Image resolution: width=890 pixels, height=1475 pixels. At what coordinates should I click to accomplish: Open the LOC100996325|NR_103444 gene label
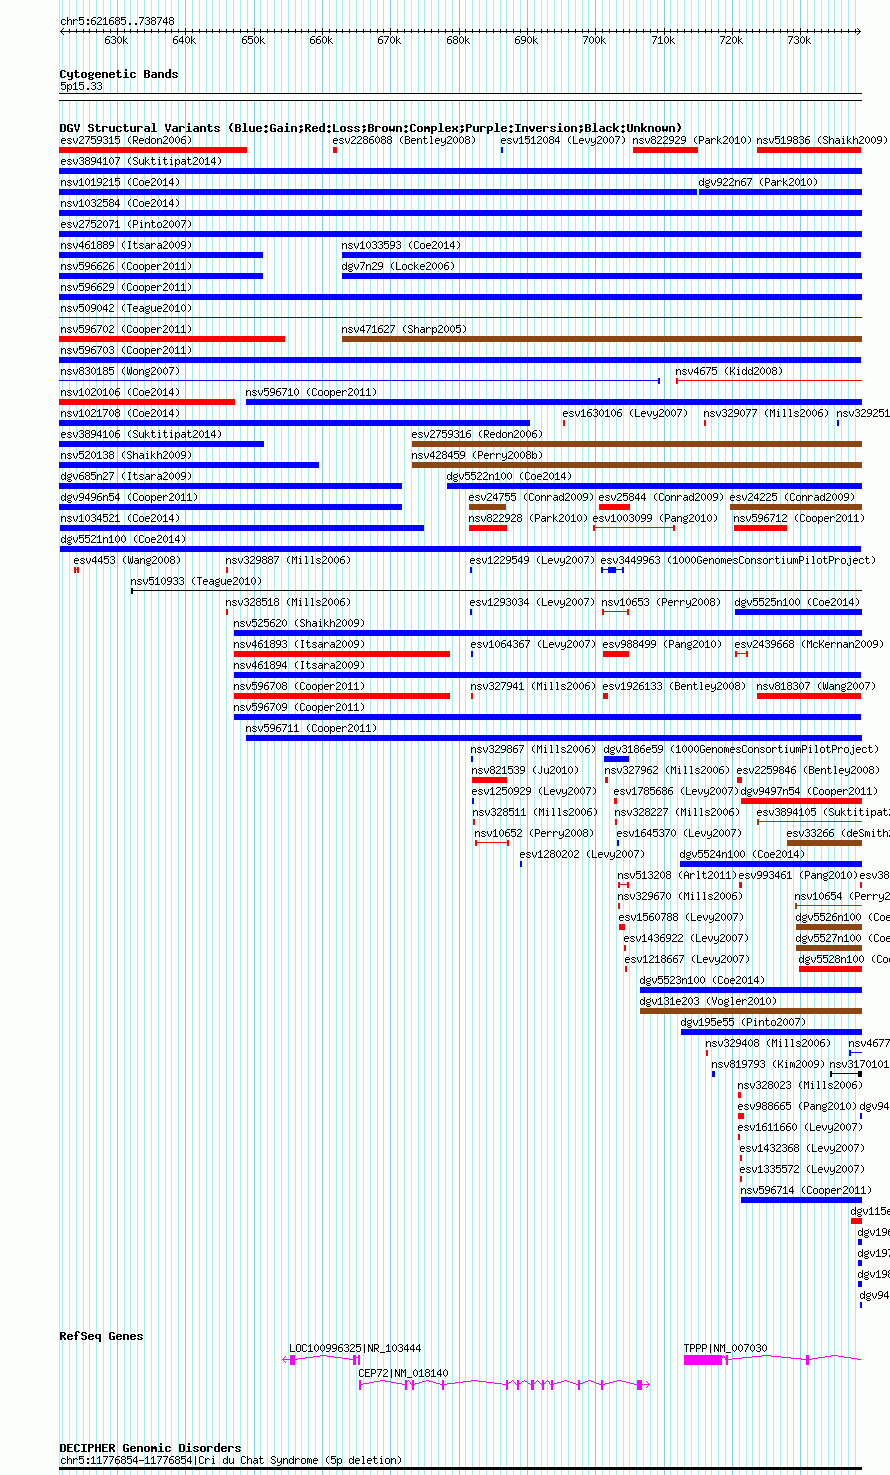[x=355, y=1349]
